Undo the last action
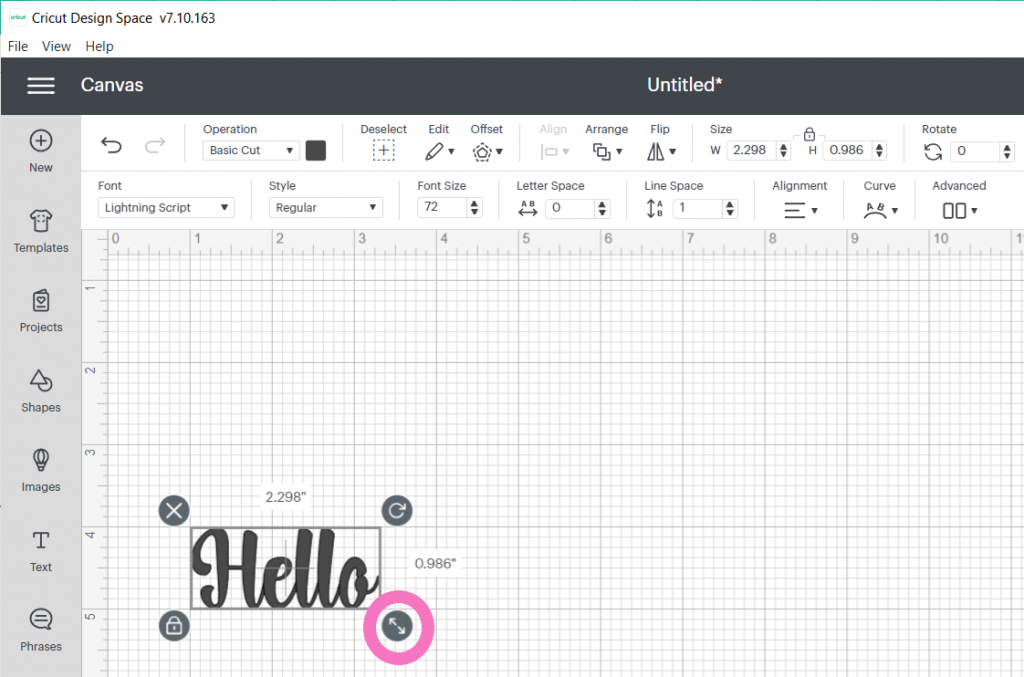This screenshot has width=1024, height=677. click(x=112, y=145)
